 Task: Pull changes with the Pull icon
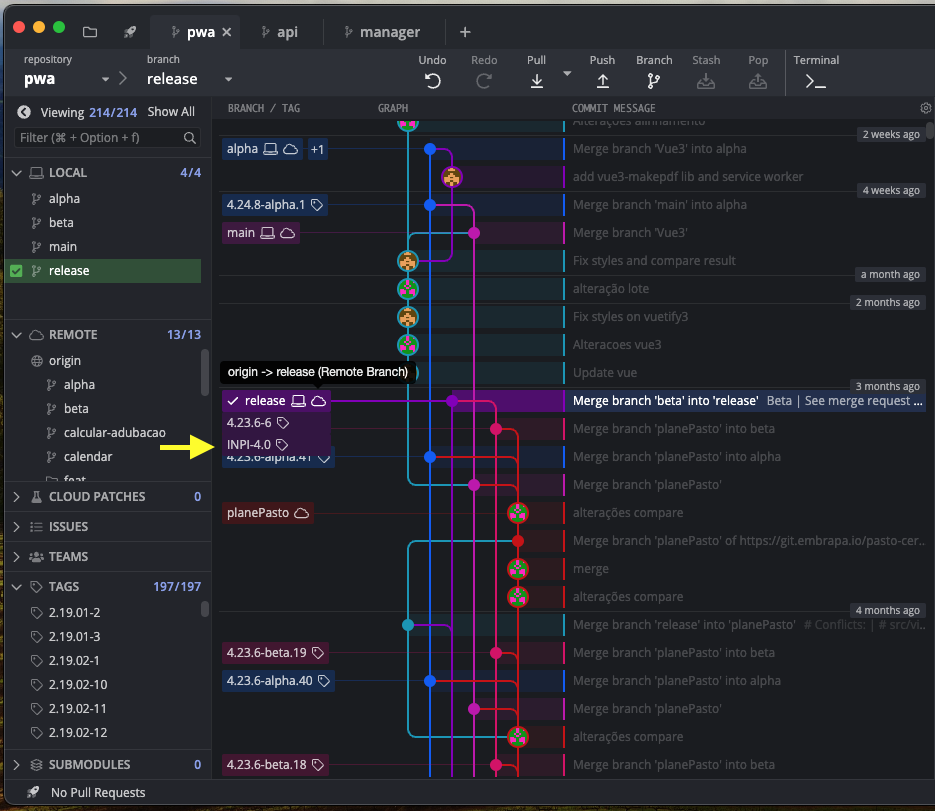(537, 81)
